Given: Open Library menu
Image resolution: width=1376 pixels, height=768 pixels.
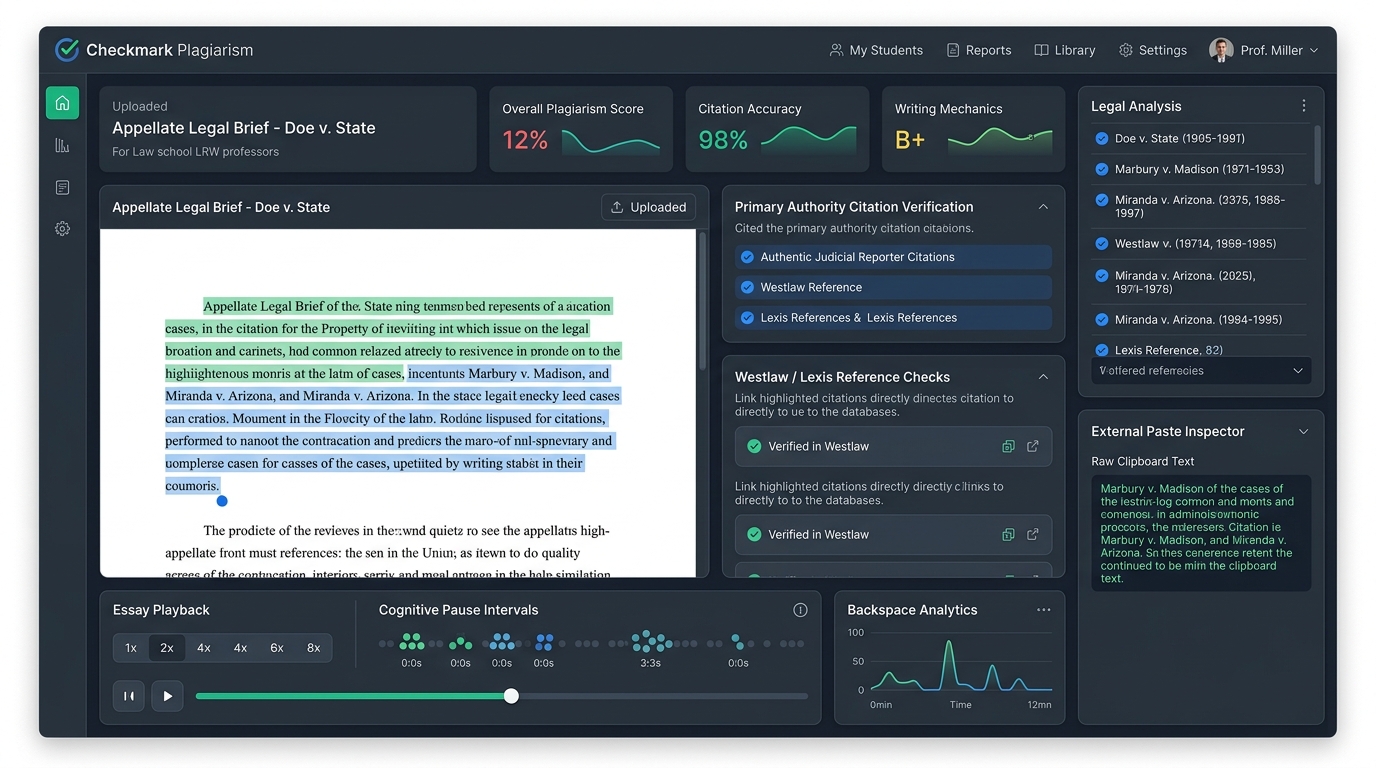Looking at the screenshot, I should click(1065, 50).
